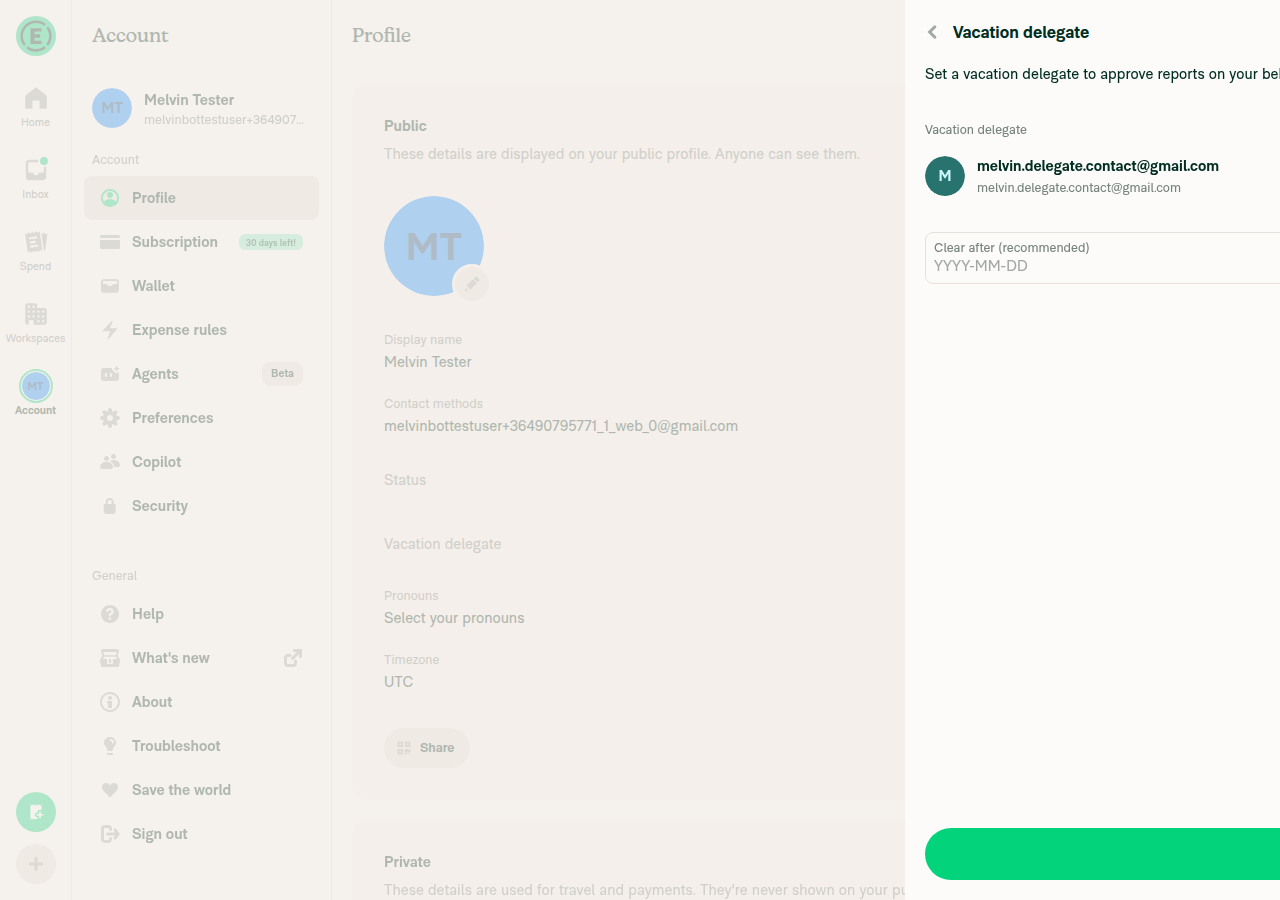This screenshot has height=900, width=1280.
Task: Click the Expensify logo icon
Action: 36,36
